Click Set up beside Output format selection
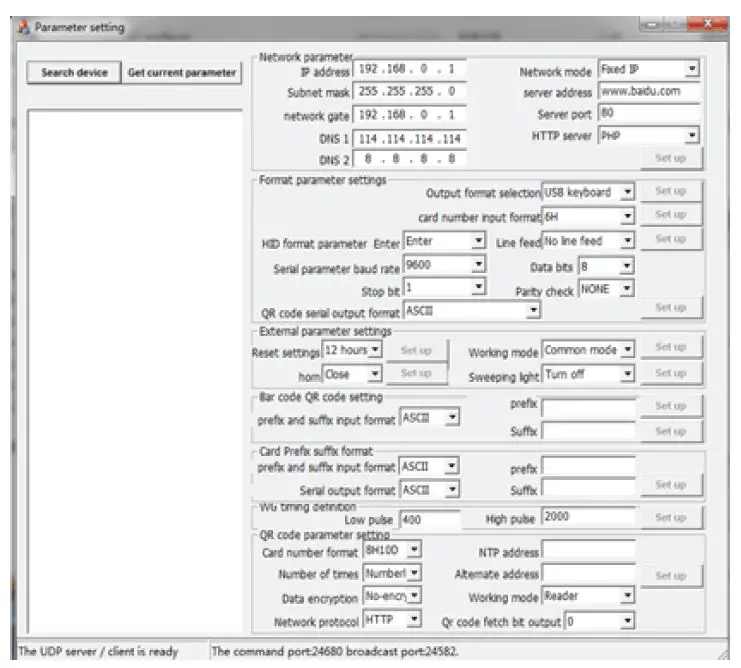The width and height of the screenshot is (741, 668). click(671, 191)
